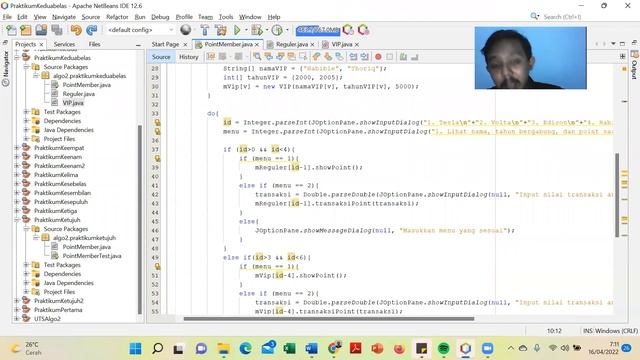Image resolution: width=640 pixels, height=360 pixels.
Task: Open the Run Project dropdown arrow
Action: click(x=246, y=30)
